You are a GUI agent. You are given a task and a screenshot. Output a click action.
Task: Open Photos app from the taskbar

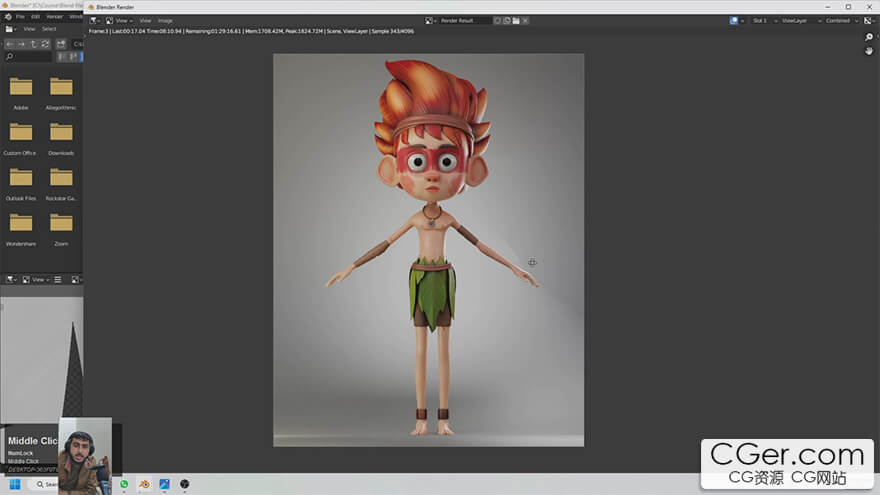pyautogui.click(x=164, y=484)
